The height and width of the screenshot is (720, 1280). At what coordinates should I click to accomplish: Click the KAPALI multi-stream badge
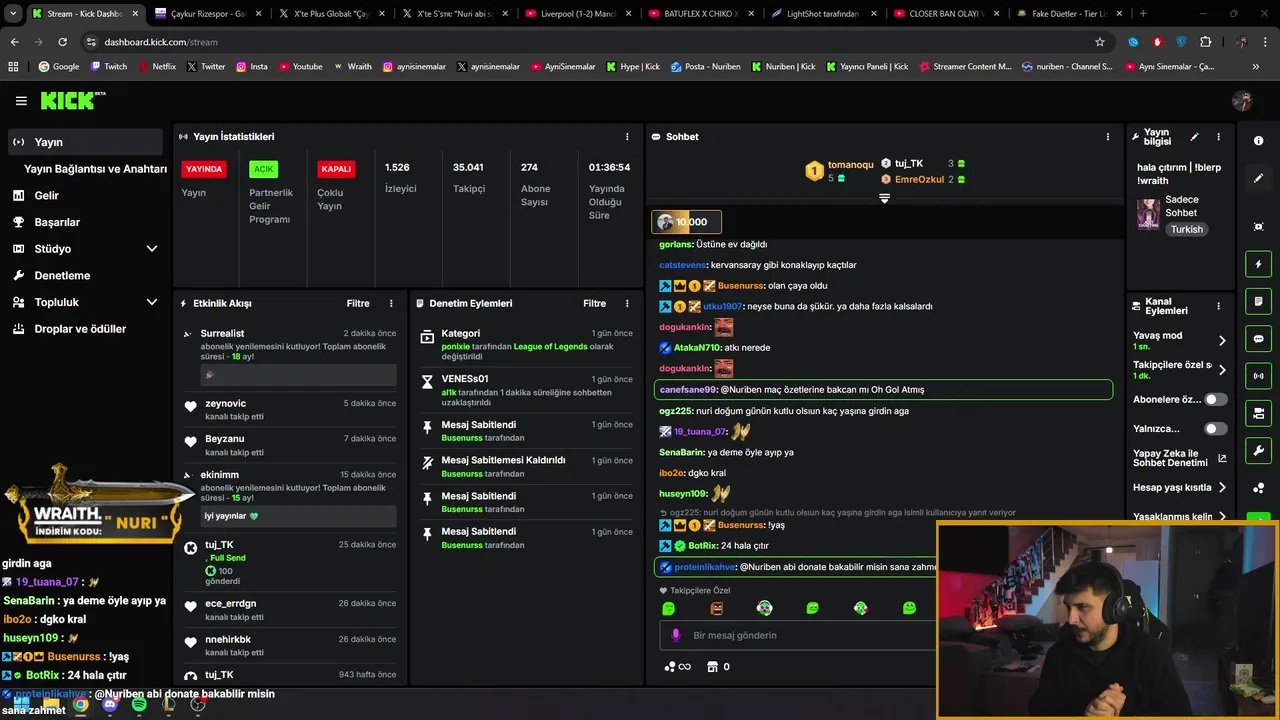(x=336, y=169)
